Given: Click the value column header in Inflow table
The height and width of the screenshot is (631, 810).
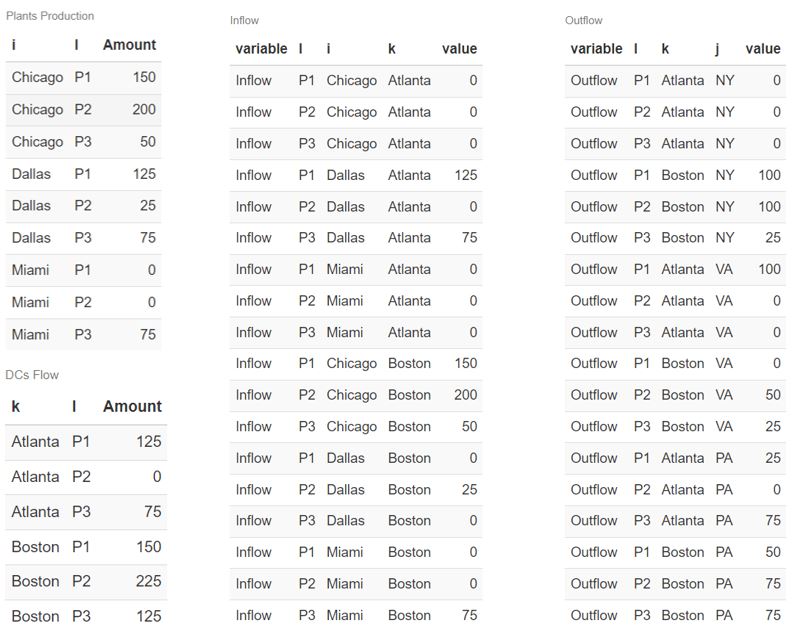Looking at the screenshot, I should pos(459,49).
